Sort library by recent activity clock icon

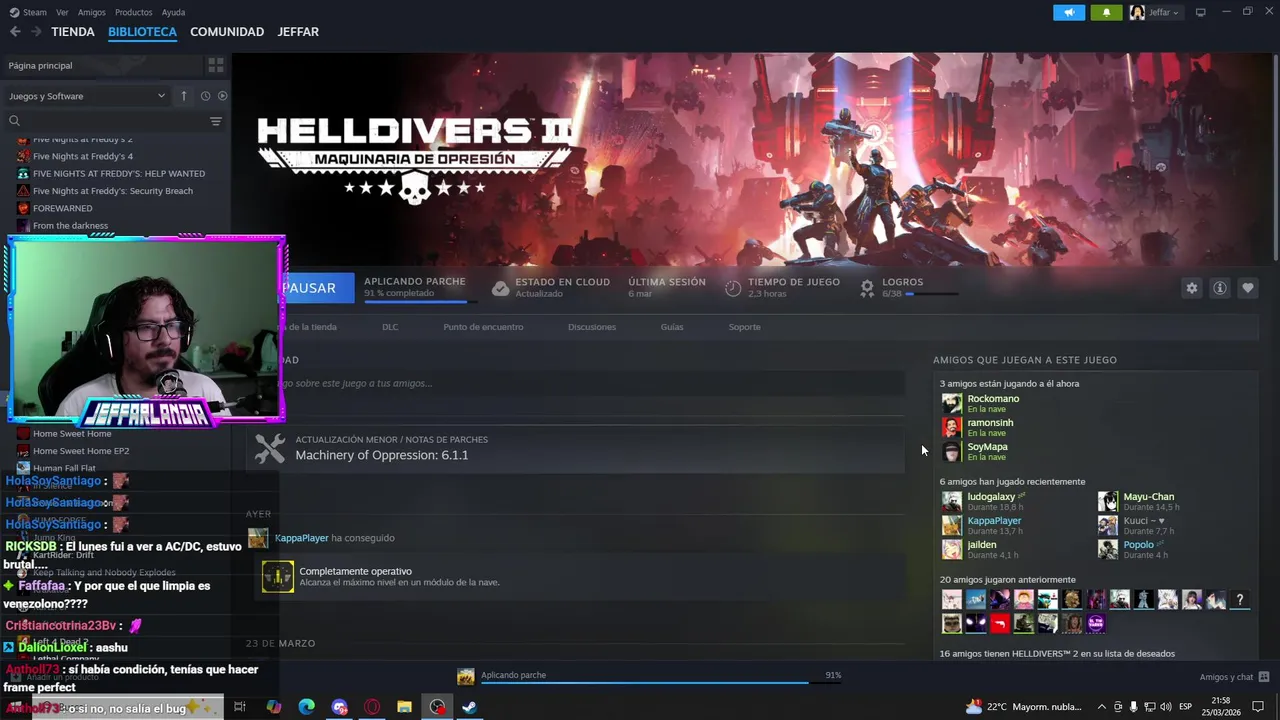click(205, 96)
